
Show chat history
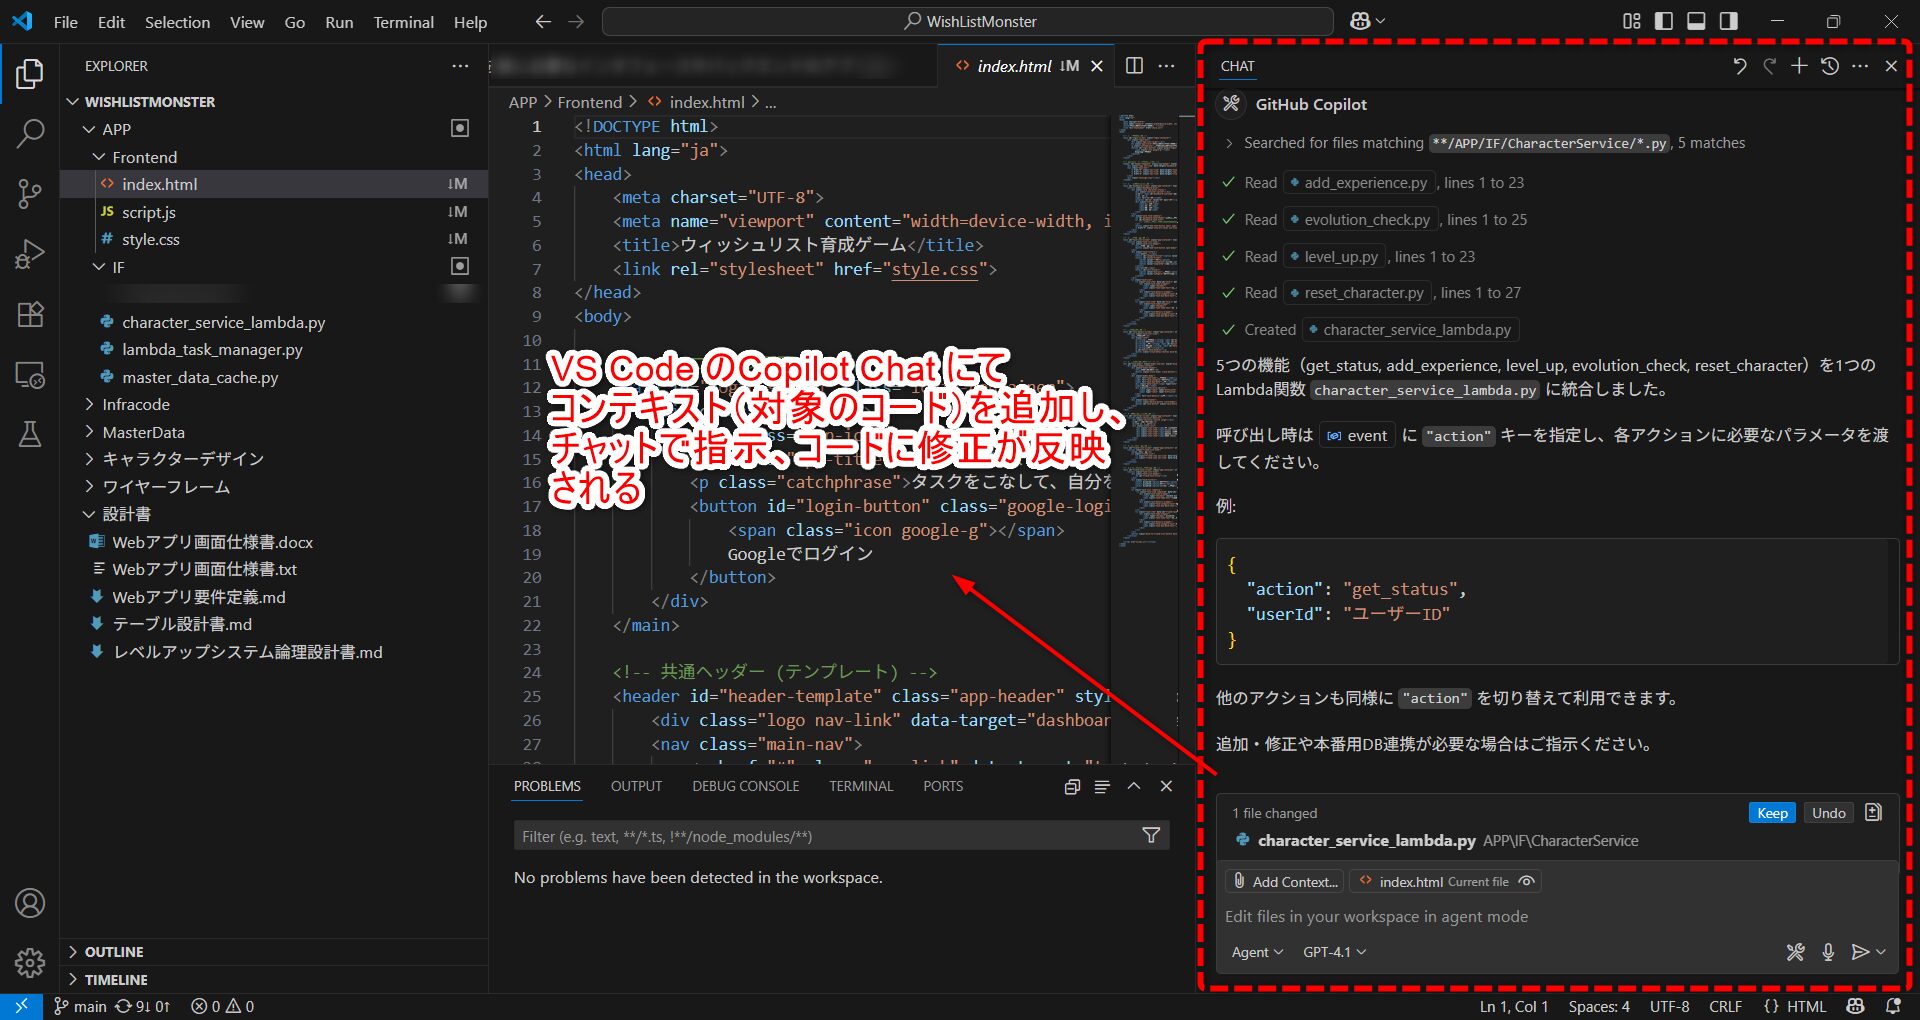[1830, 66]
